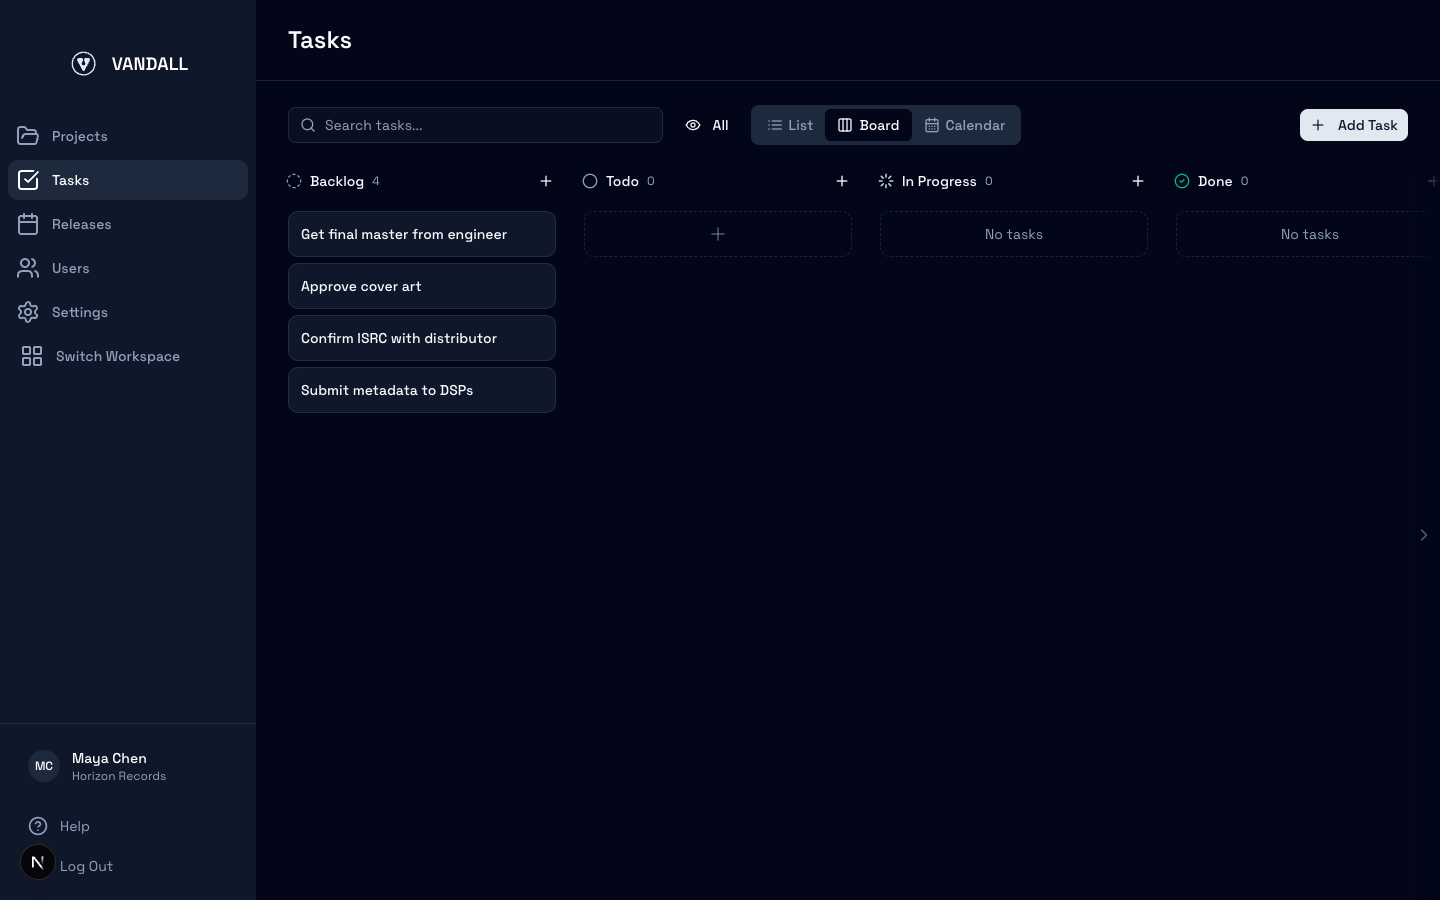Click the Help question mark icon
This screenshot has height=900, width=1440.
pyautogui.click(x=38, y=826)
